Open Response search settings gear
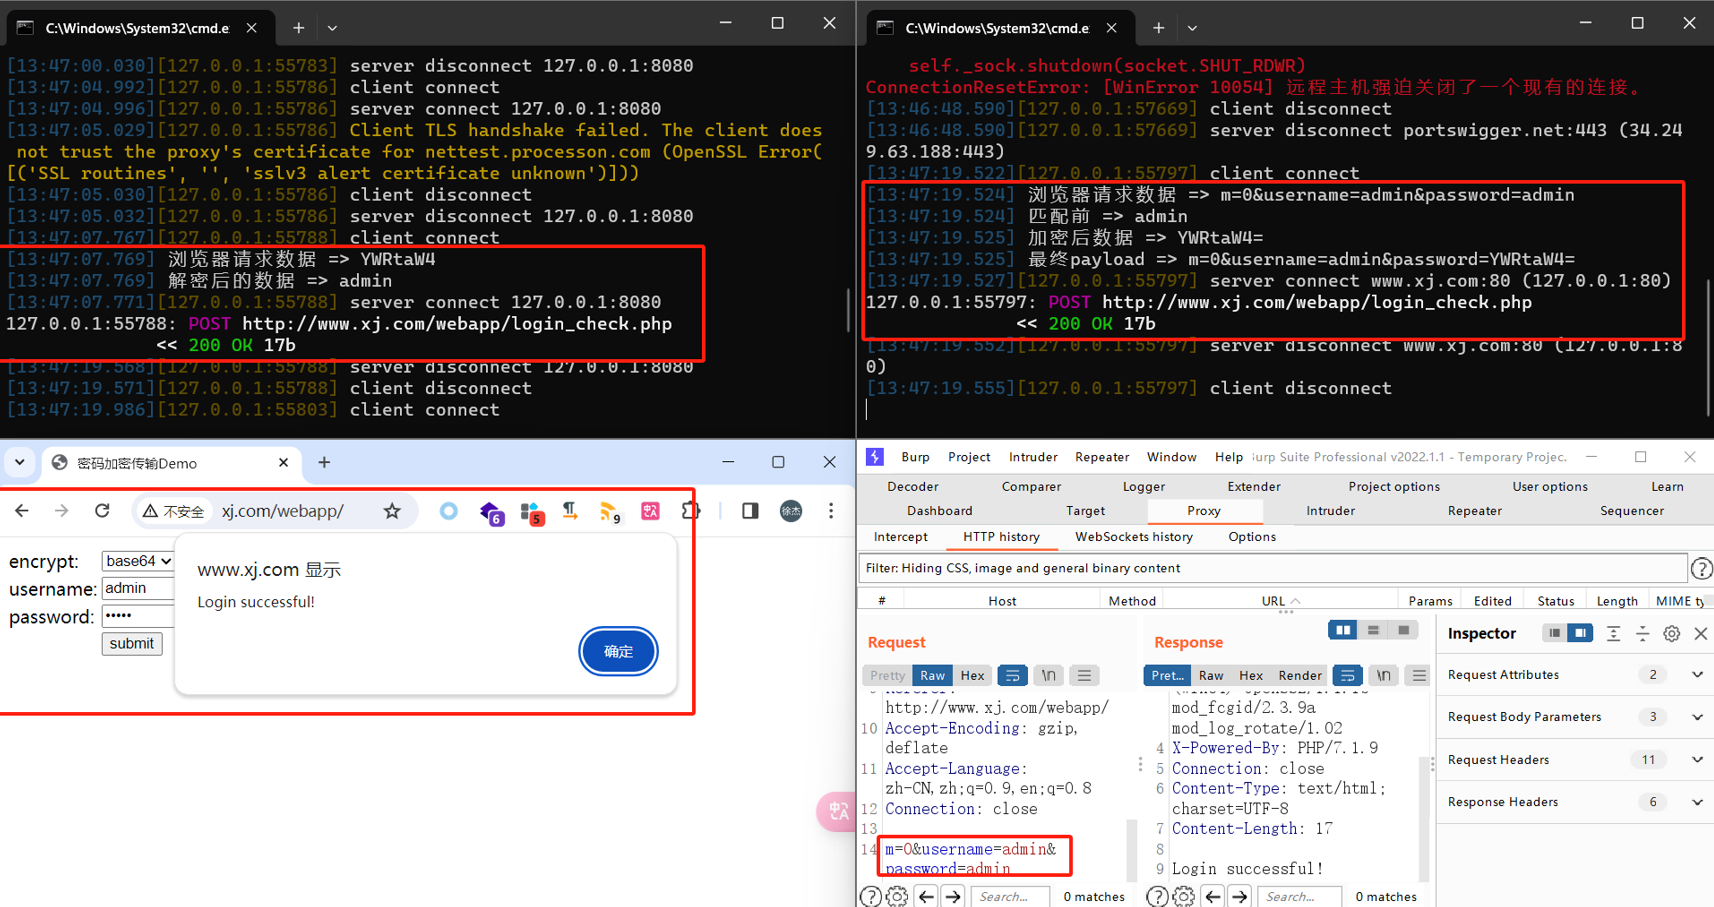Image resolution: width=1714 pixels, height=907 pixels. point(1183,896)
